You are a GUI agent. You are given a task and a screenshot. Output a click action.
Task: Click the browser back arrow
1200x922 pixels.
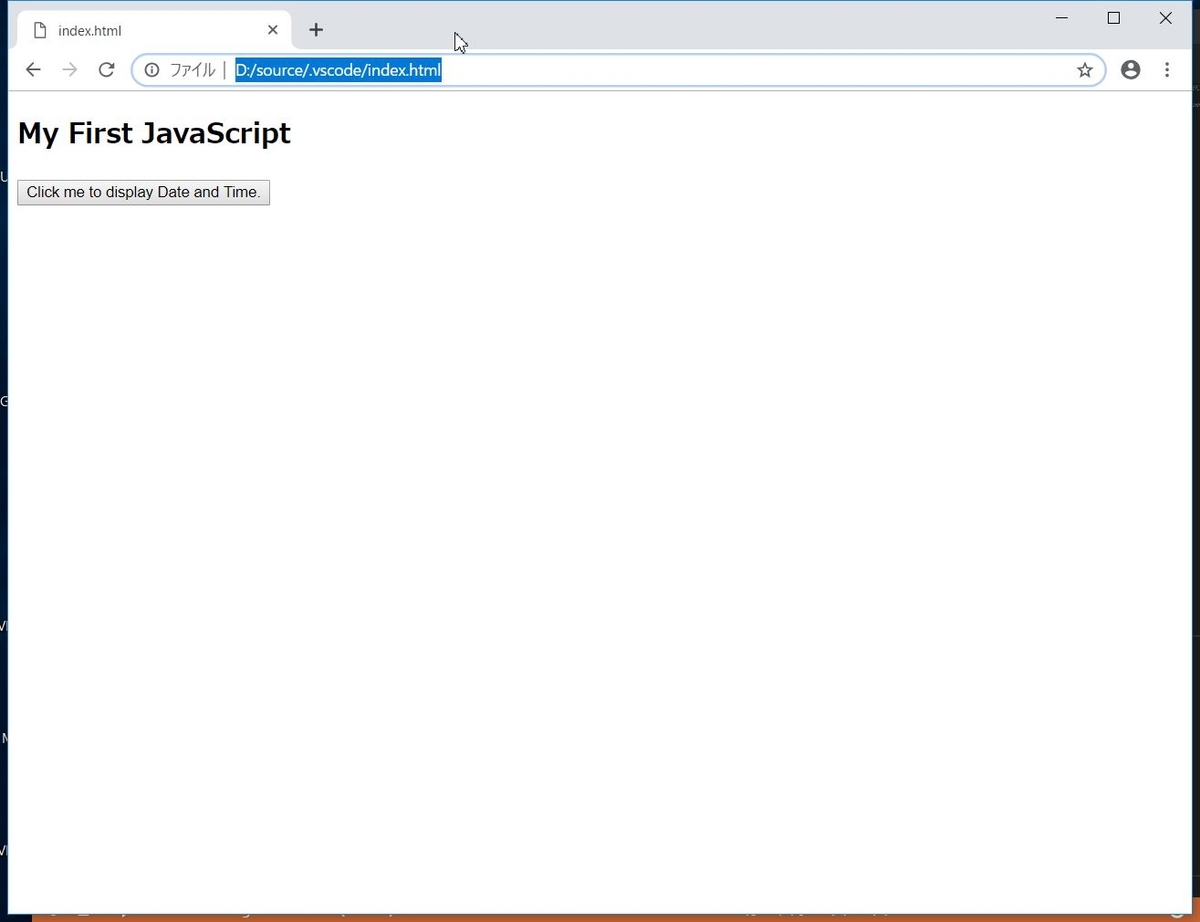tap(33, 70)
